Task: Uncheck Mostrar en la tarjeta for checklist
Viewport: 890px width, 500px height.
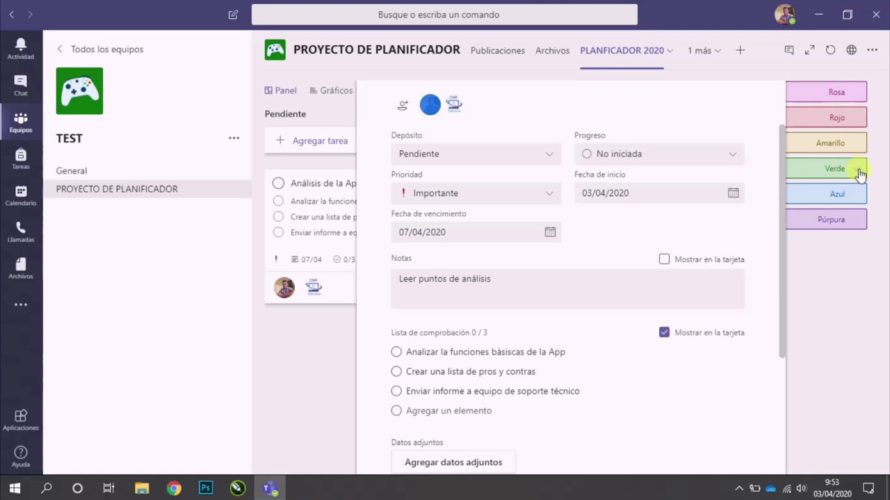Action: (664, 332)
